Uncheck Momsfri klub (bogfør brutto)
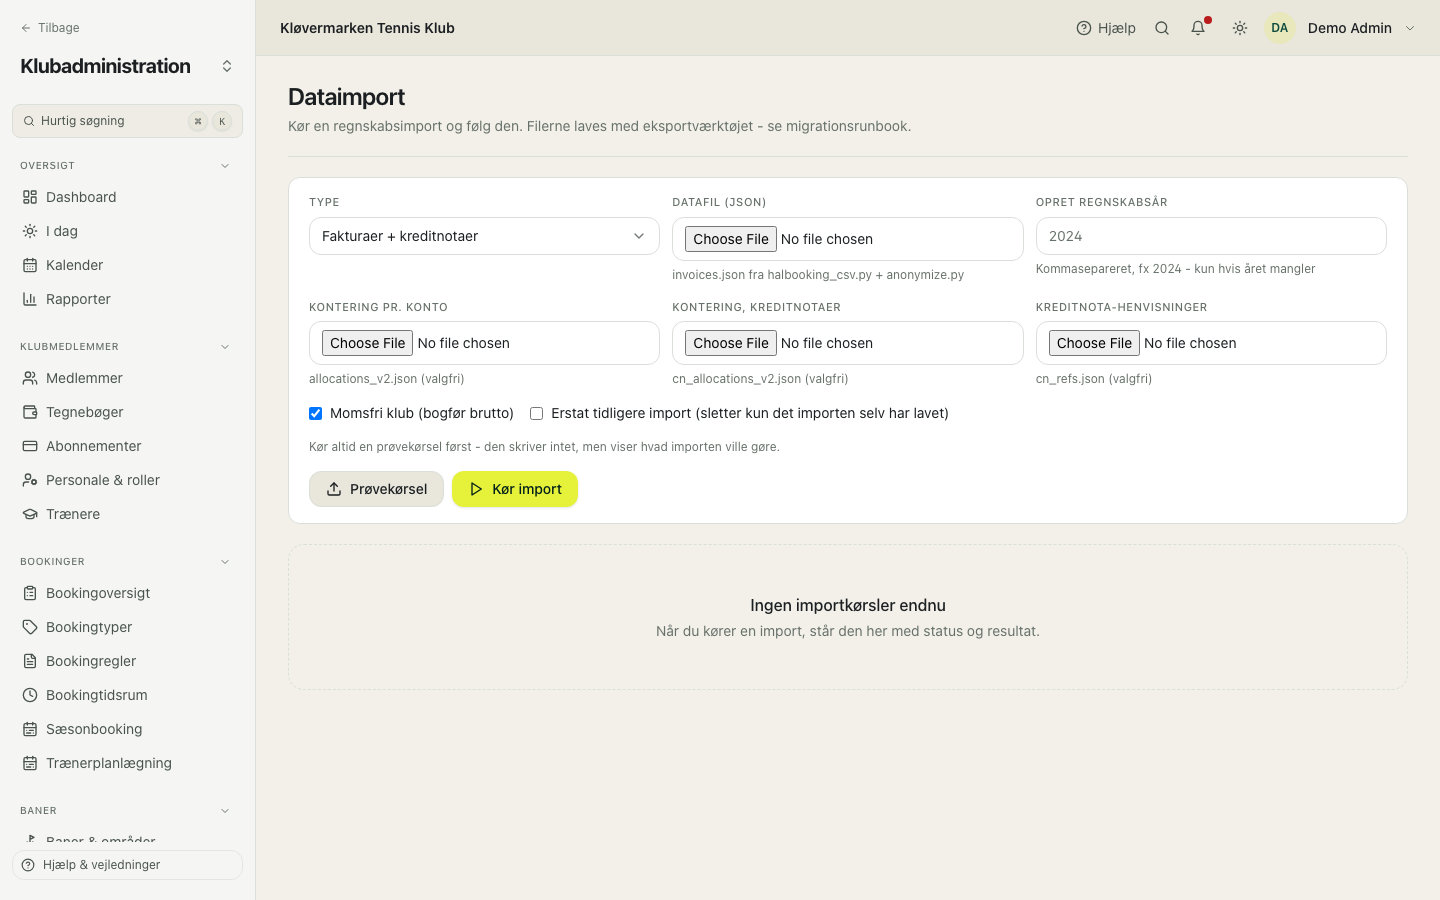The height and width of the screenshot is (900, 1440). click(315, 413)
